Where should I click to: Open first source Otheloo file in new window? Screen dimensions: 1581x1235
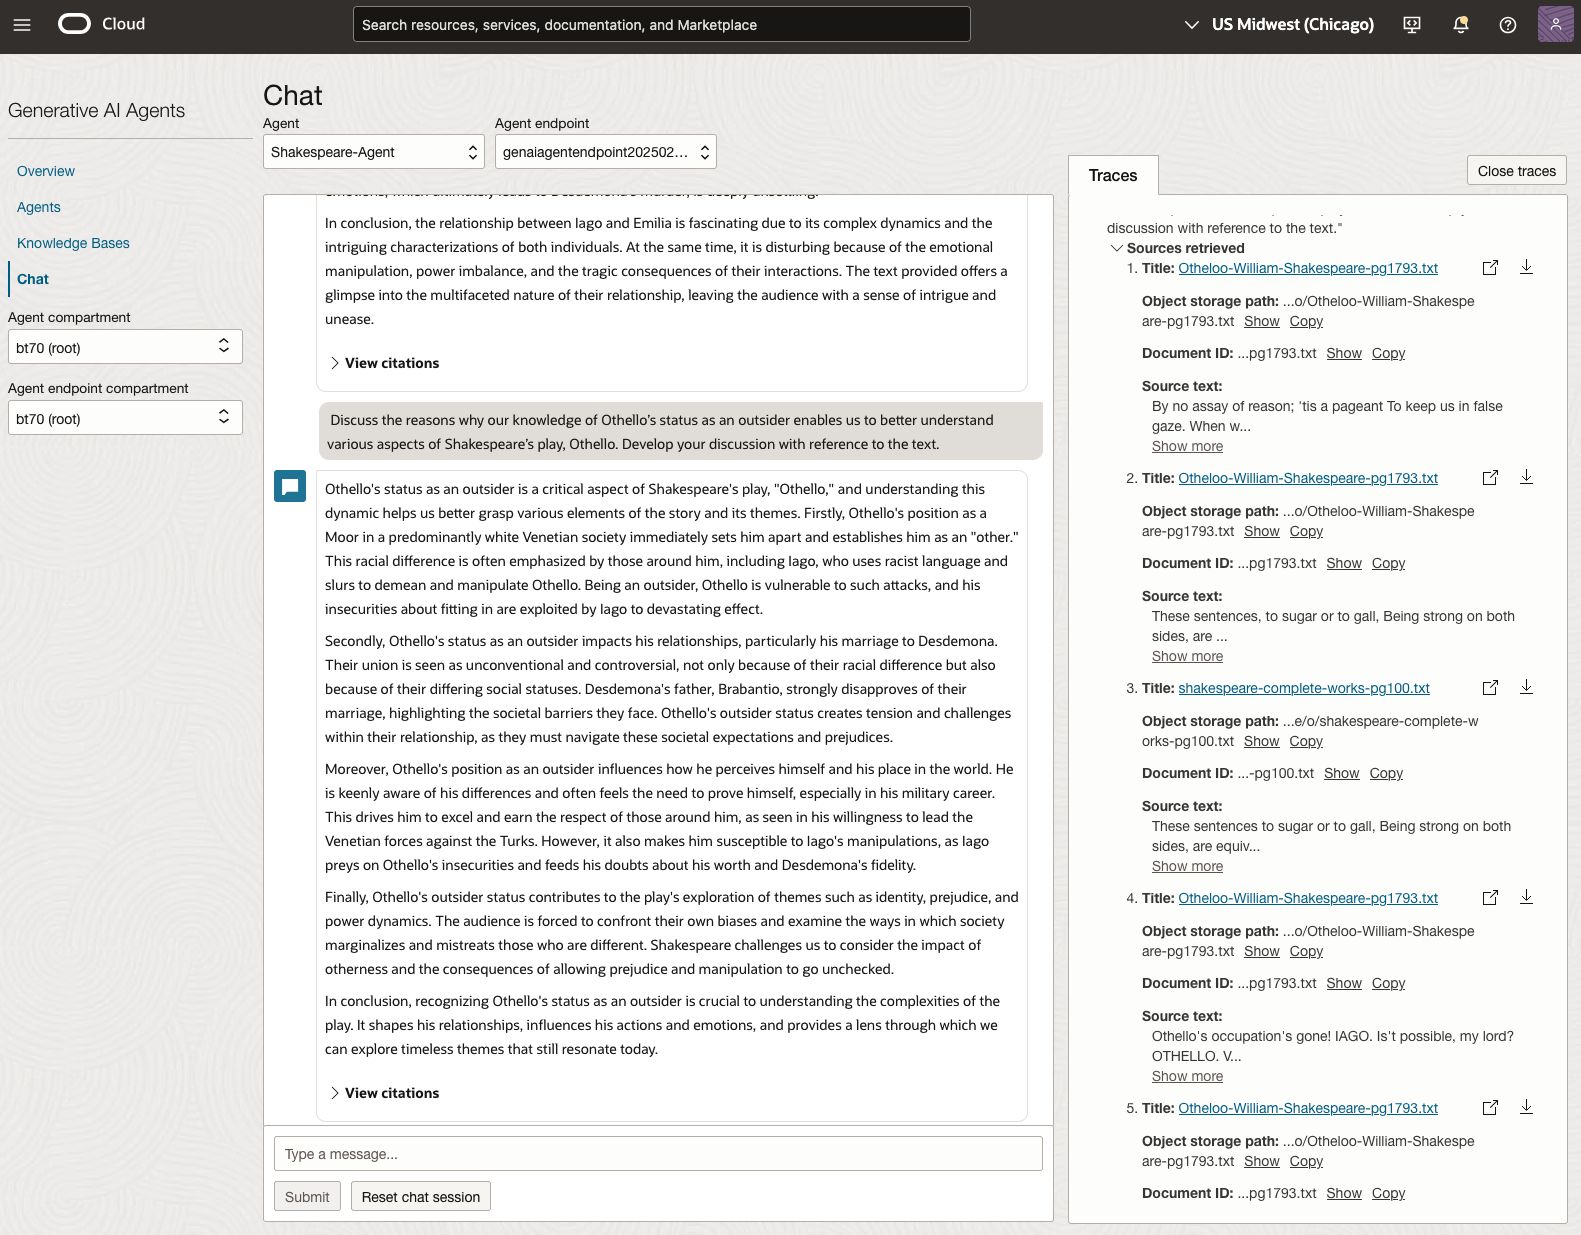(1490, 268)
